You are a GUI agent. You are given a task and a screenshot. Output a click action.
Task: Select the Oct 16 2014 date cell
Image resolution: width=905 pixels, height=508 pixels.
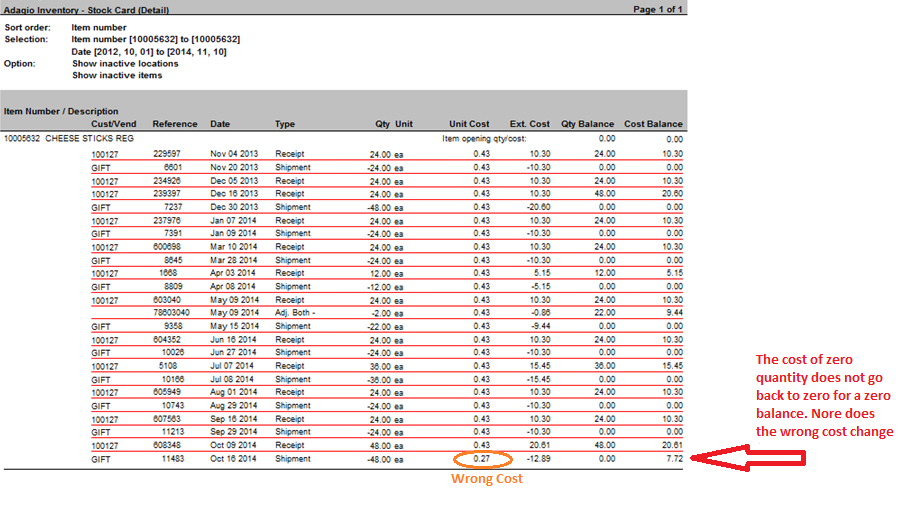pos(233,458)
